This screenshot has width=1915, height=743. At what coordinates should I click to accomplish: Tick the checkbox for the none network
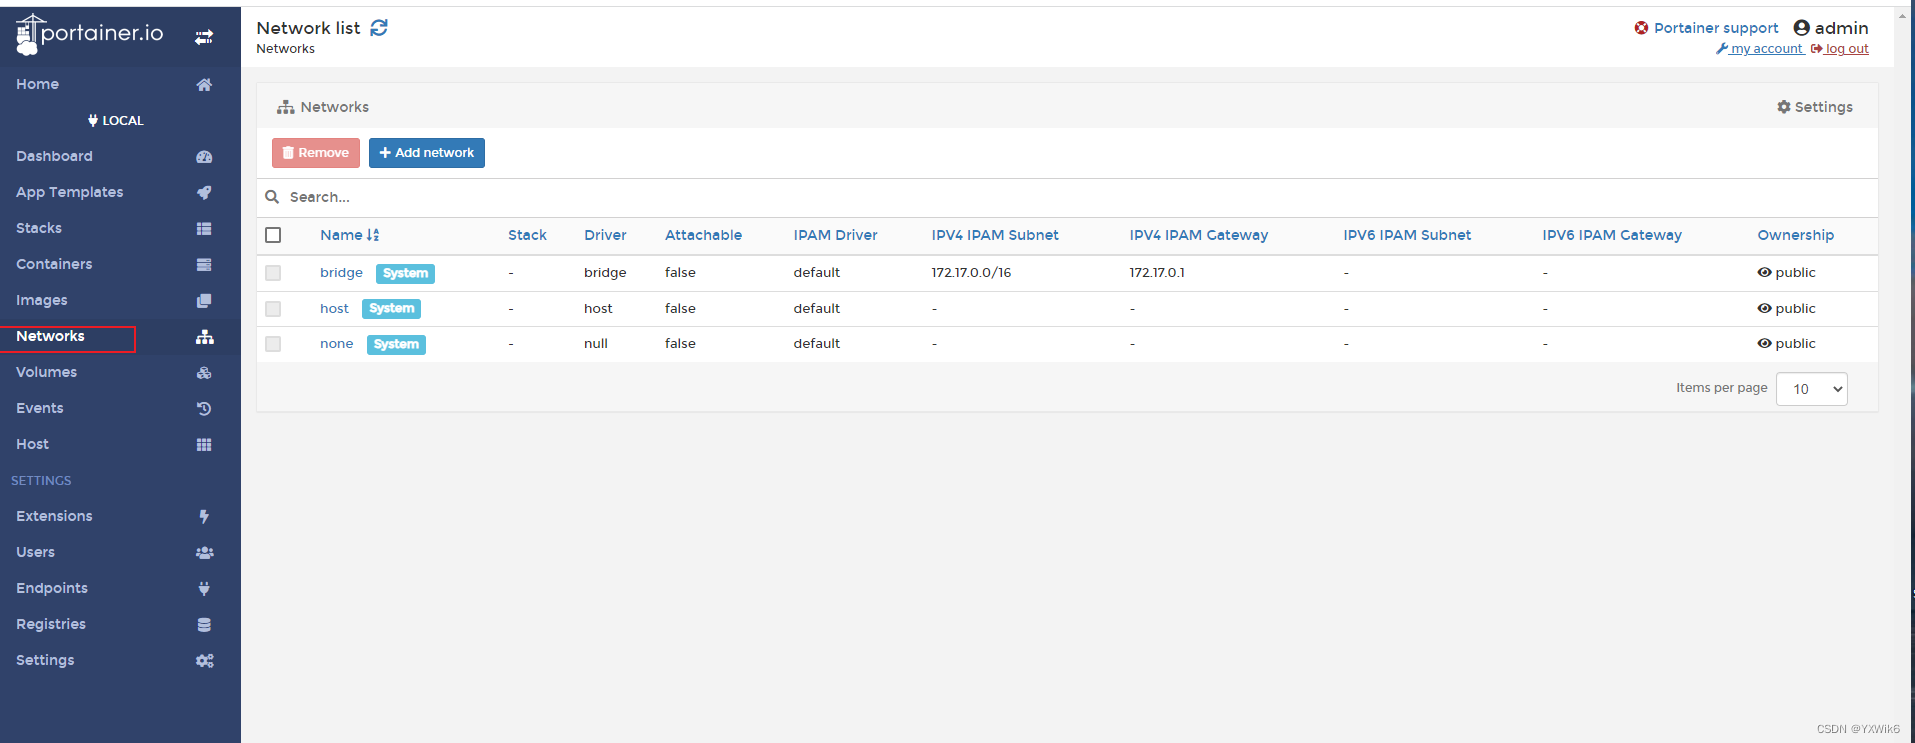[273, 344]
